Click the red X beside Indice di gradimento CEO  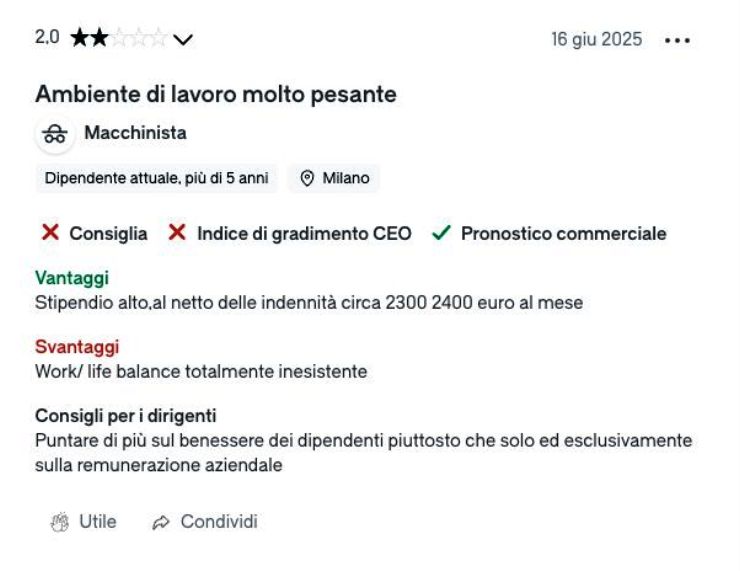[177, 233]
